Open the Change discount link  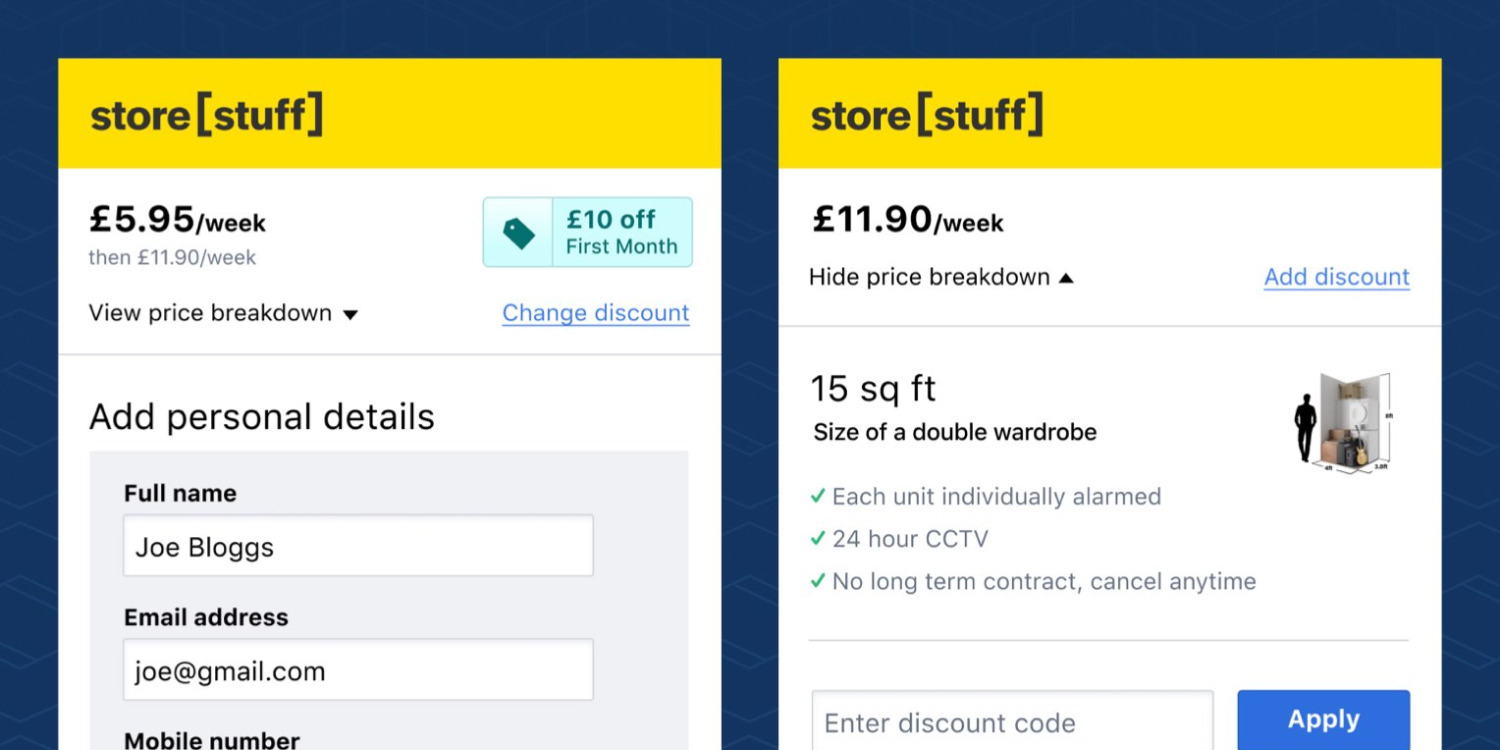tap(595, 313)
